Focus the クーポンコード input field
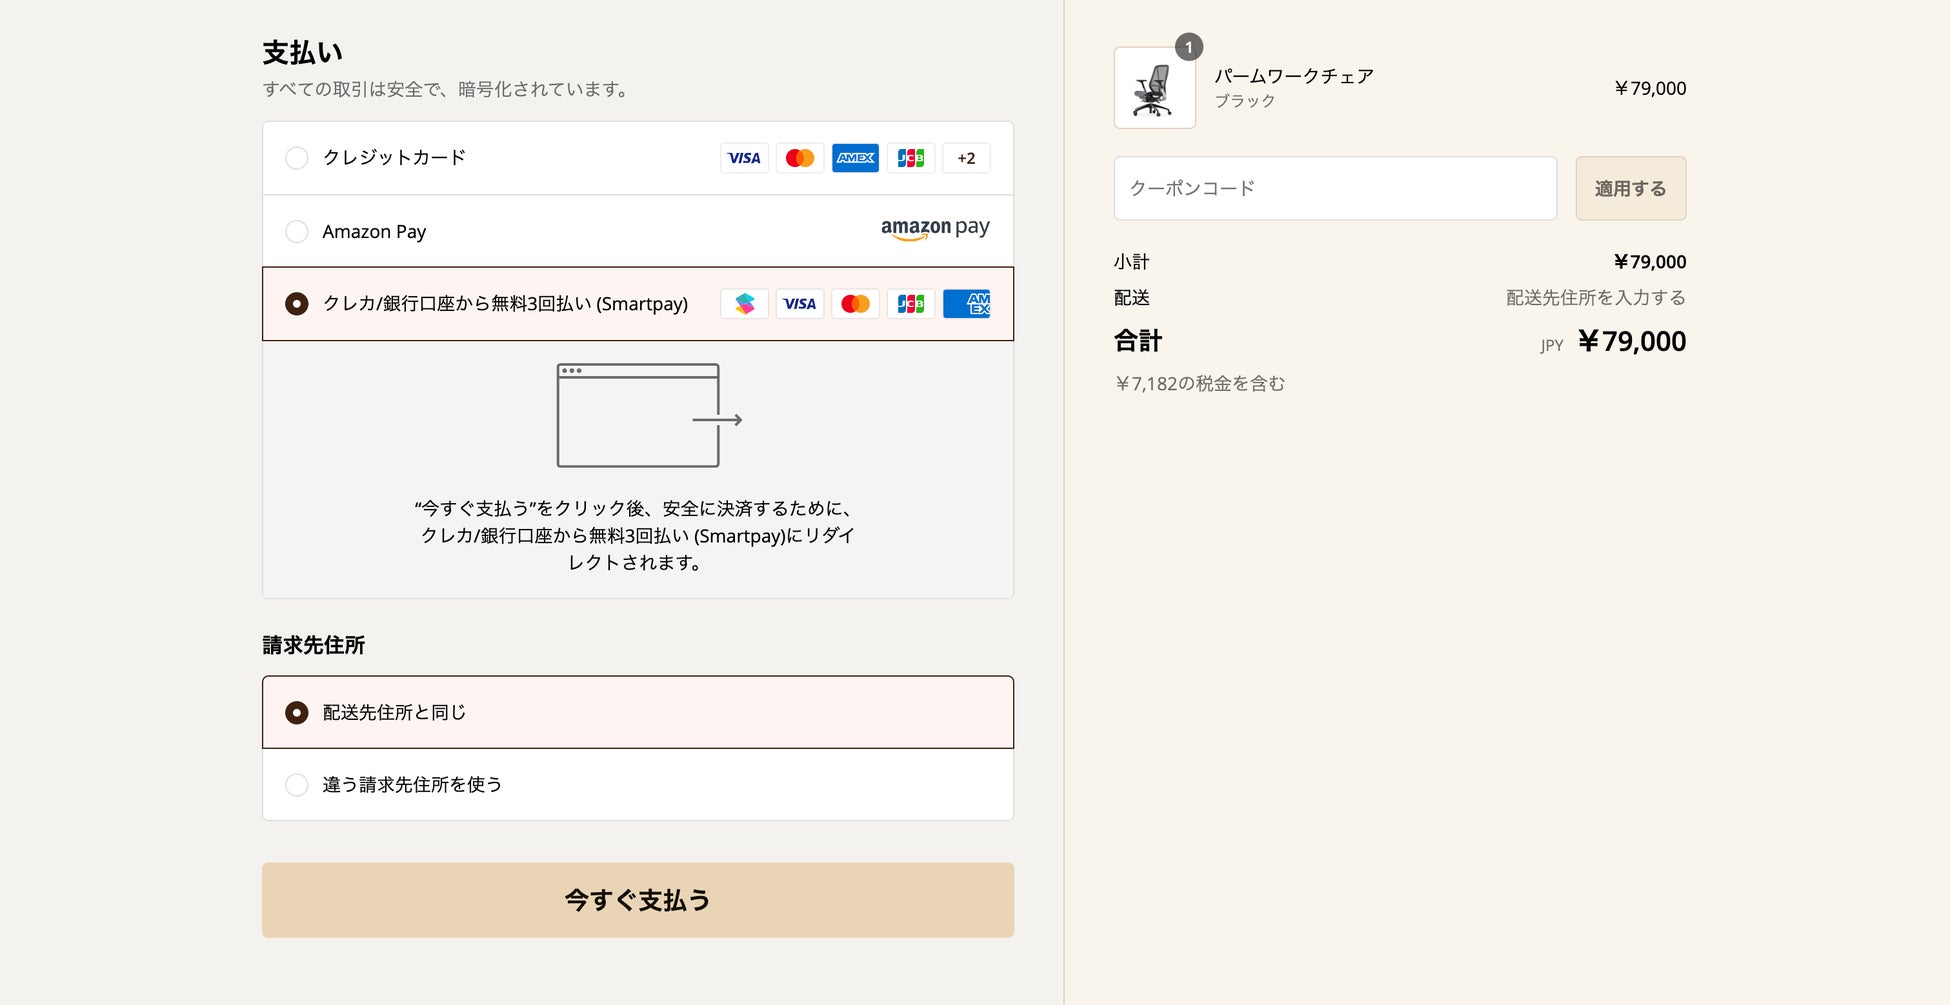 click(x=1335, y=188)
